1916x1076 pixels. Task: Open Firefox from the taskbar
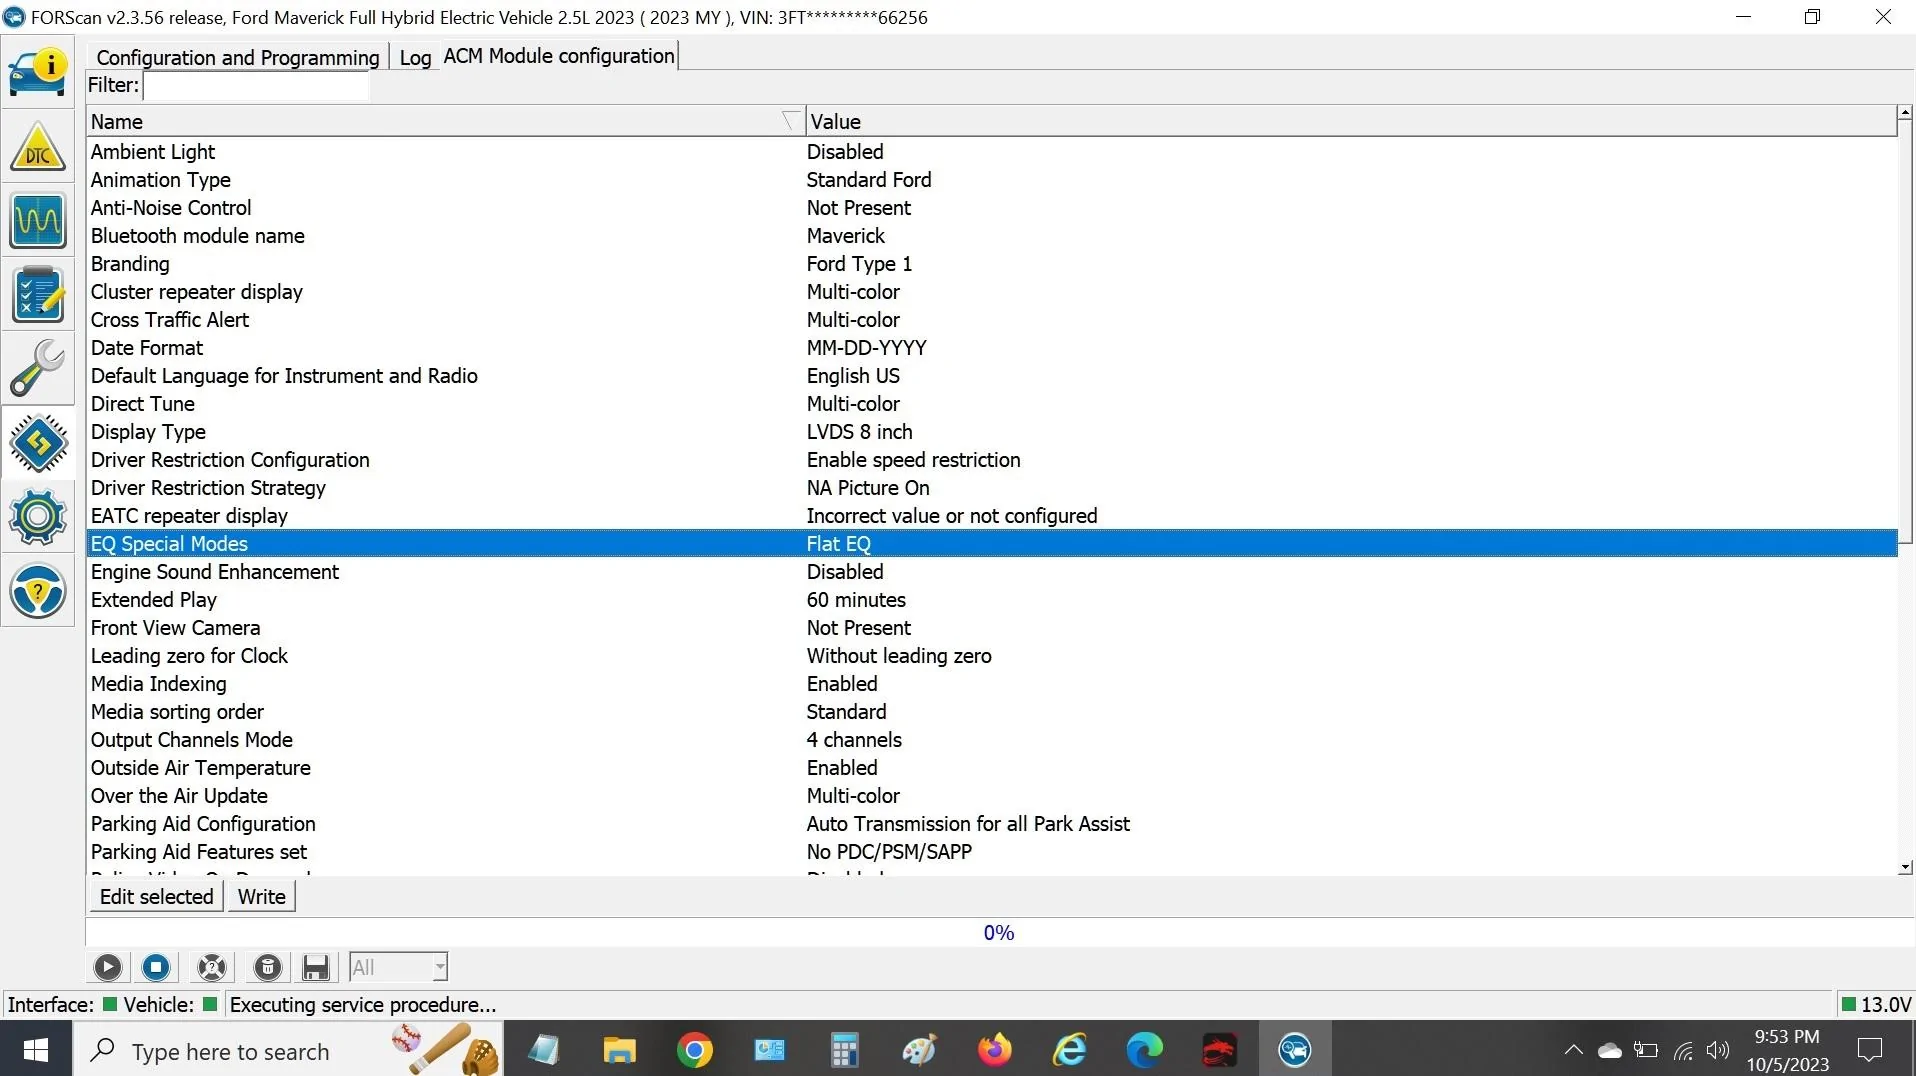coord(995,1050)
